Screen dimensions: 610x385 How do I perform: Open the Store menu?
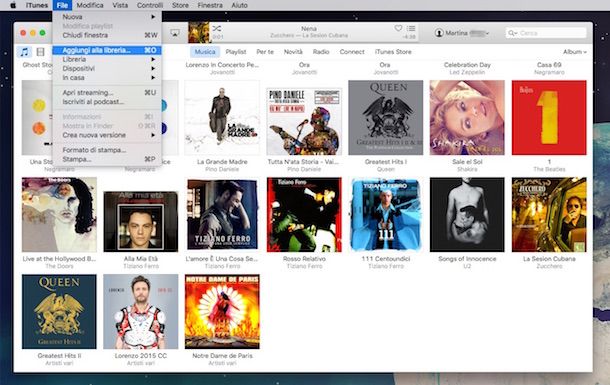click(180, 5)
